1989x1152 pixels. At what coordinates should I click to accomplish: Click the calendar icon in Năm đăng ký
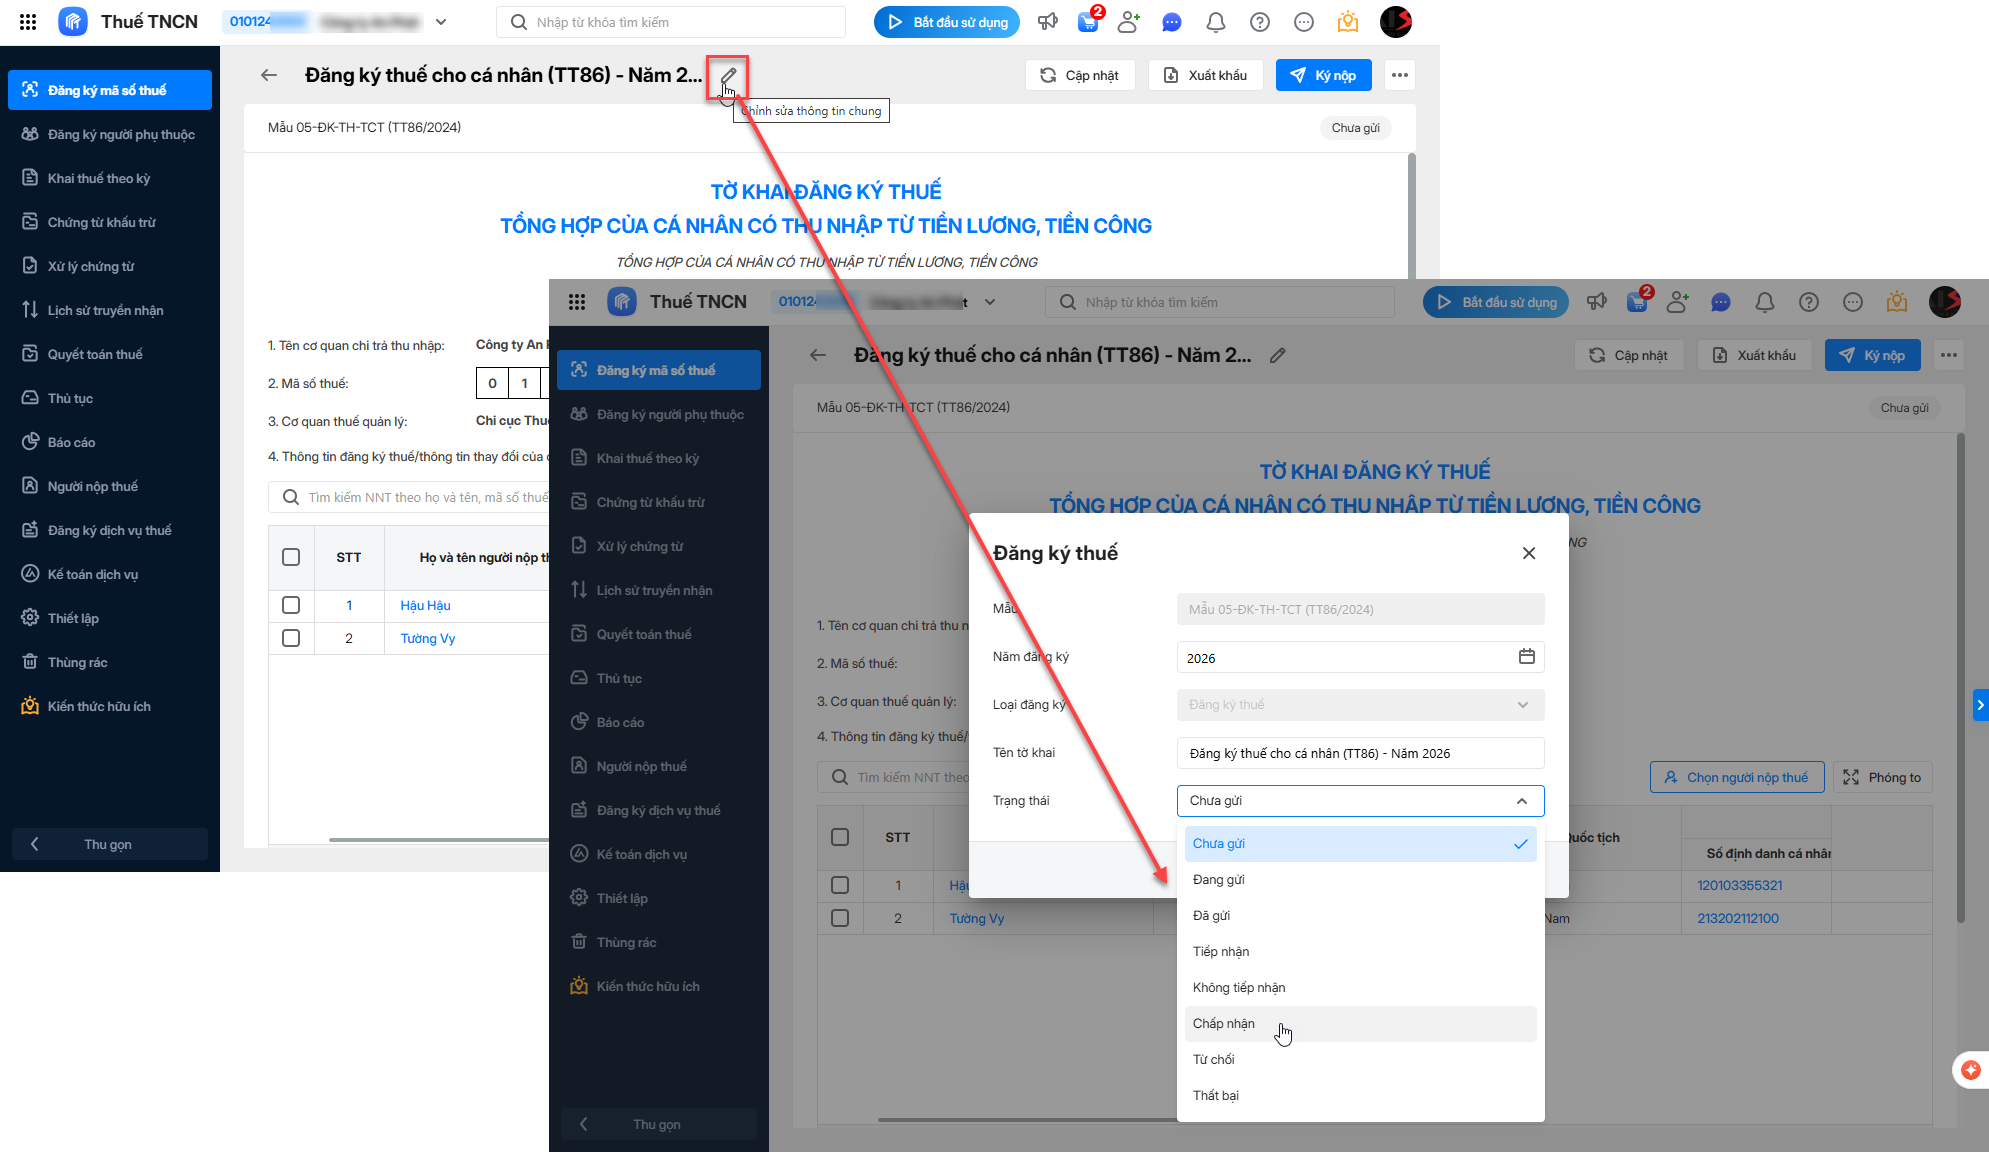click(x=1526, y=657)
